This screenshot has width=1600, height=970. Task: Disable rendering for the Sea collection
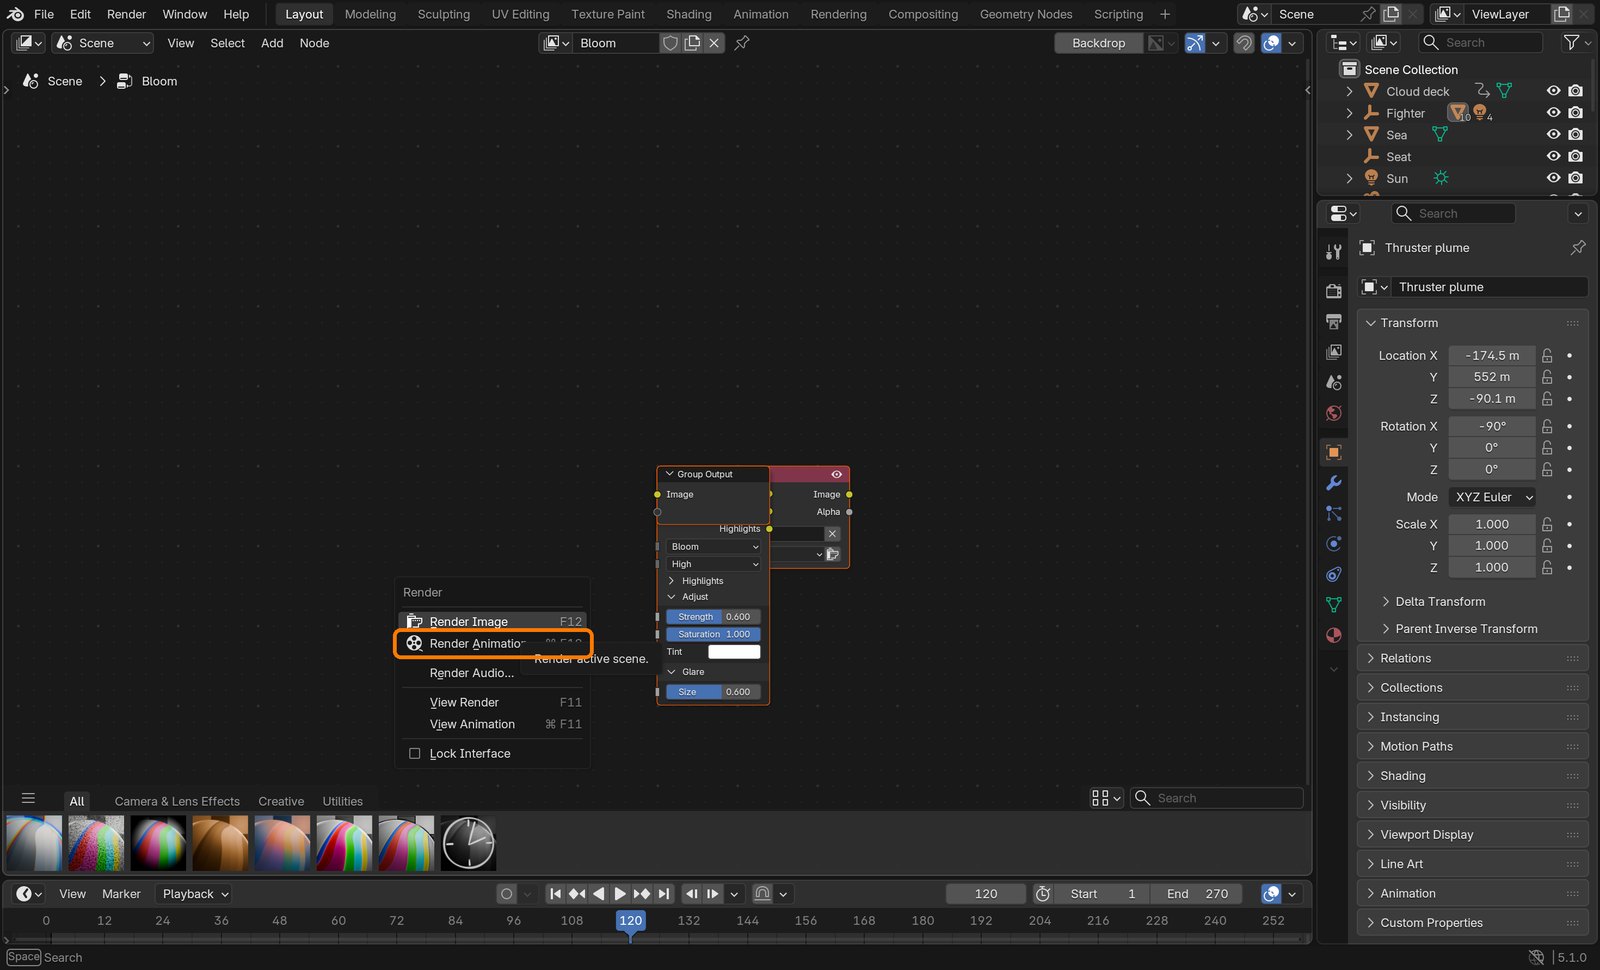point(1576,135)
